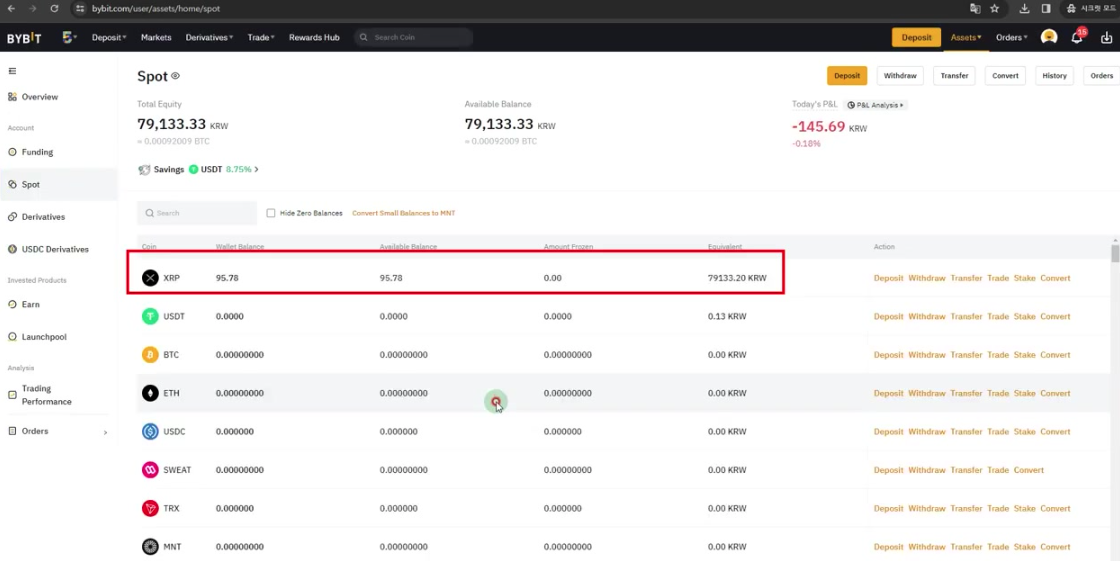Click the asset list Search box
This screenshot has width=1120, height=561.
(x=197, y=213)
